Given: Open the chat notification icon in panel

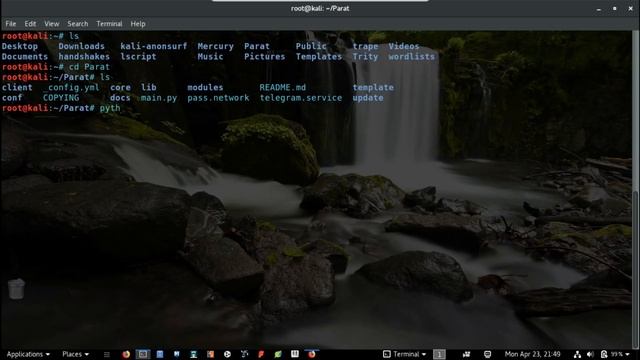Looking at the screenshot, I should [487, 354].
